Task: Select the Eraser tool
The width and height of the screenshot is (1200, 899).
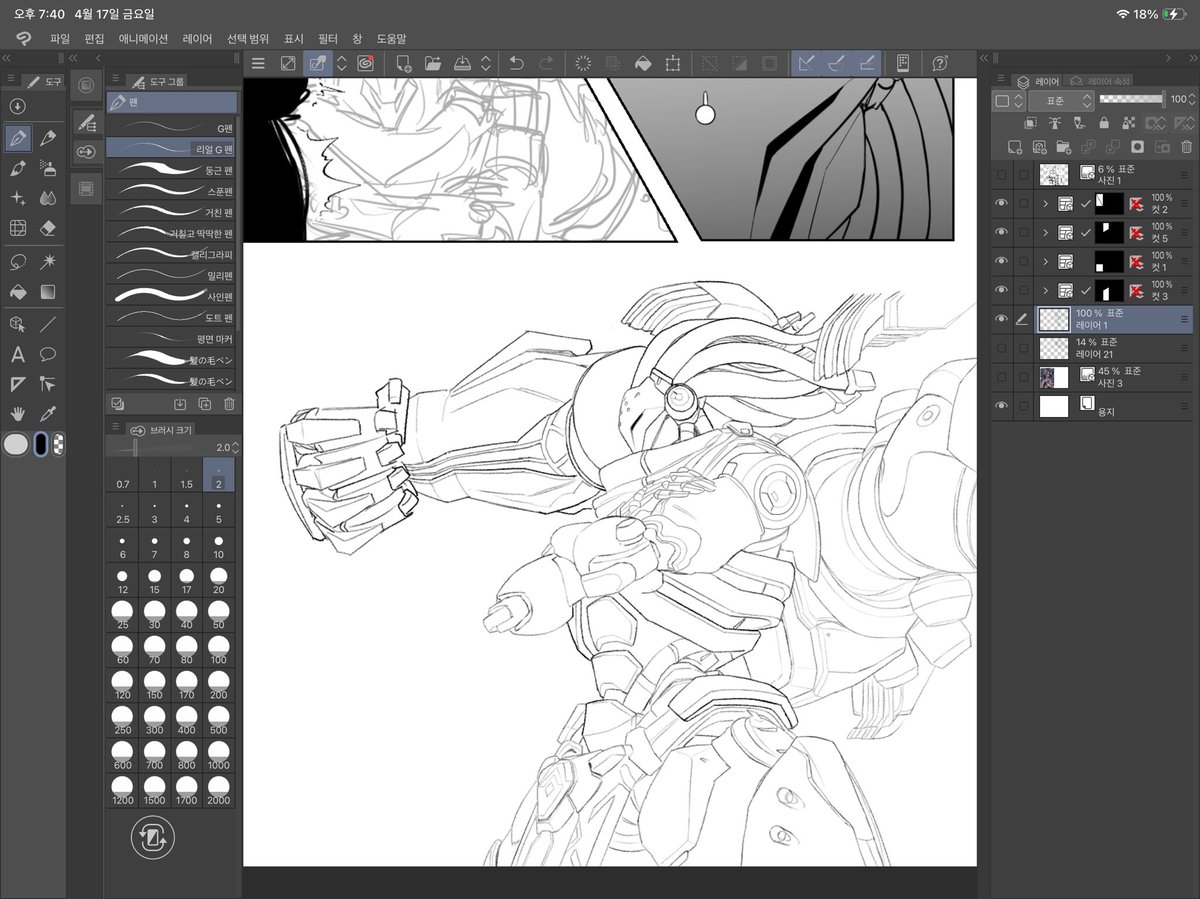Action: (x=48, y=228)
